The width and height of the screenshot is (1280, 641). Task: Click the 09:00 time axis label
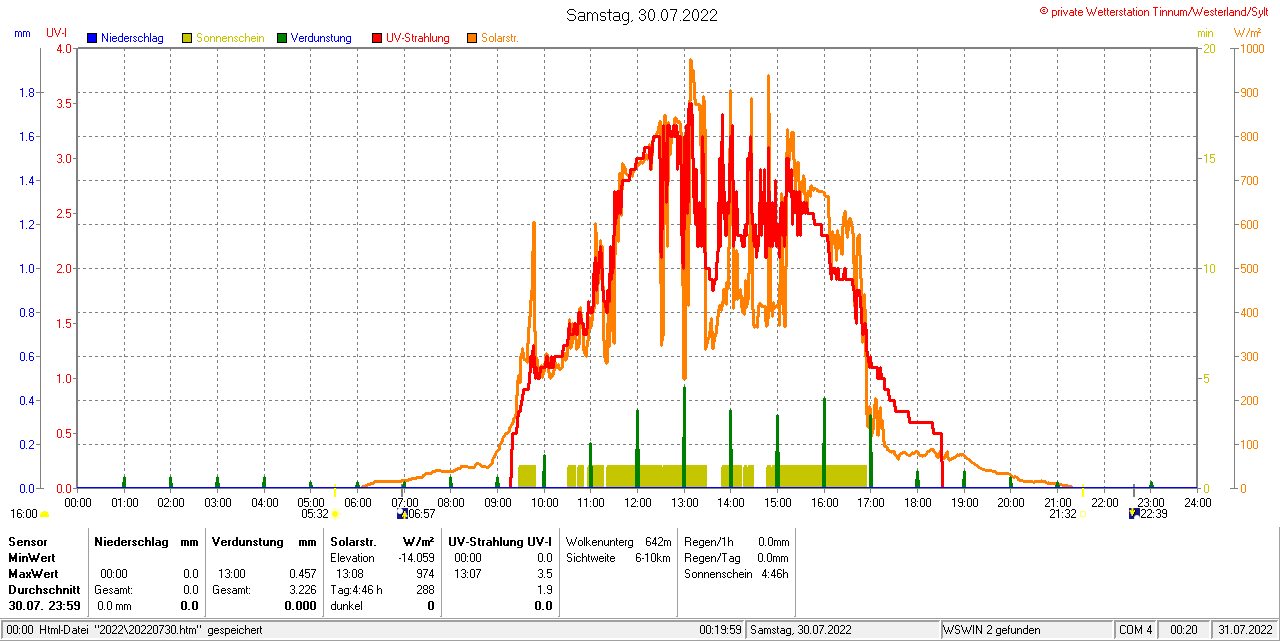click(498, 502)
